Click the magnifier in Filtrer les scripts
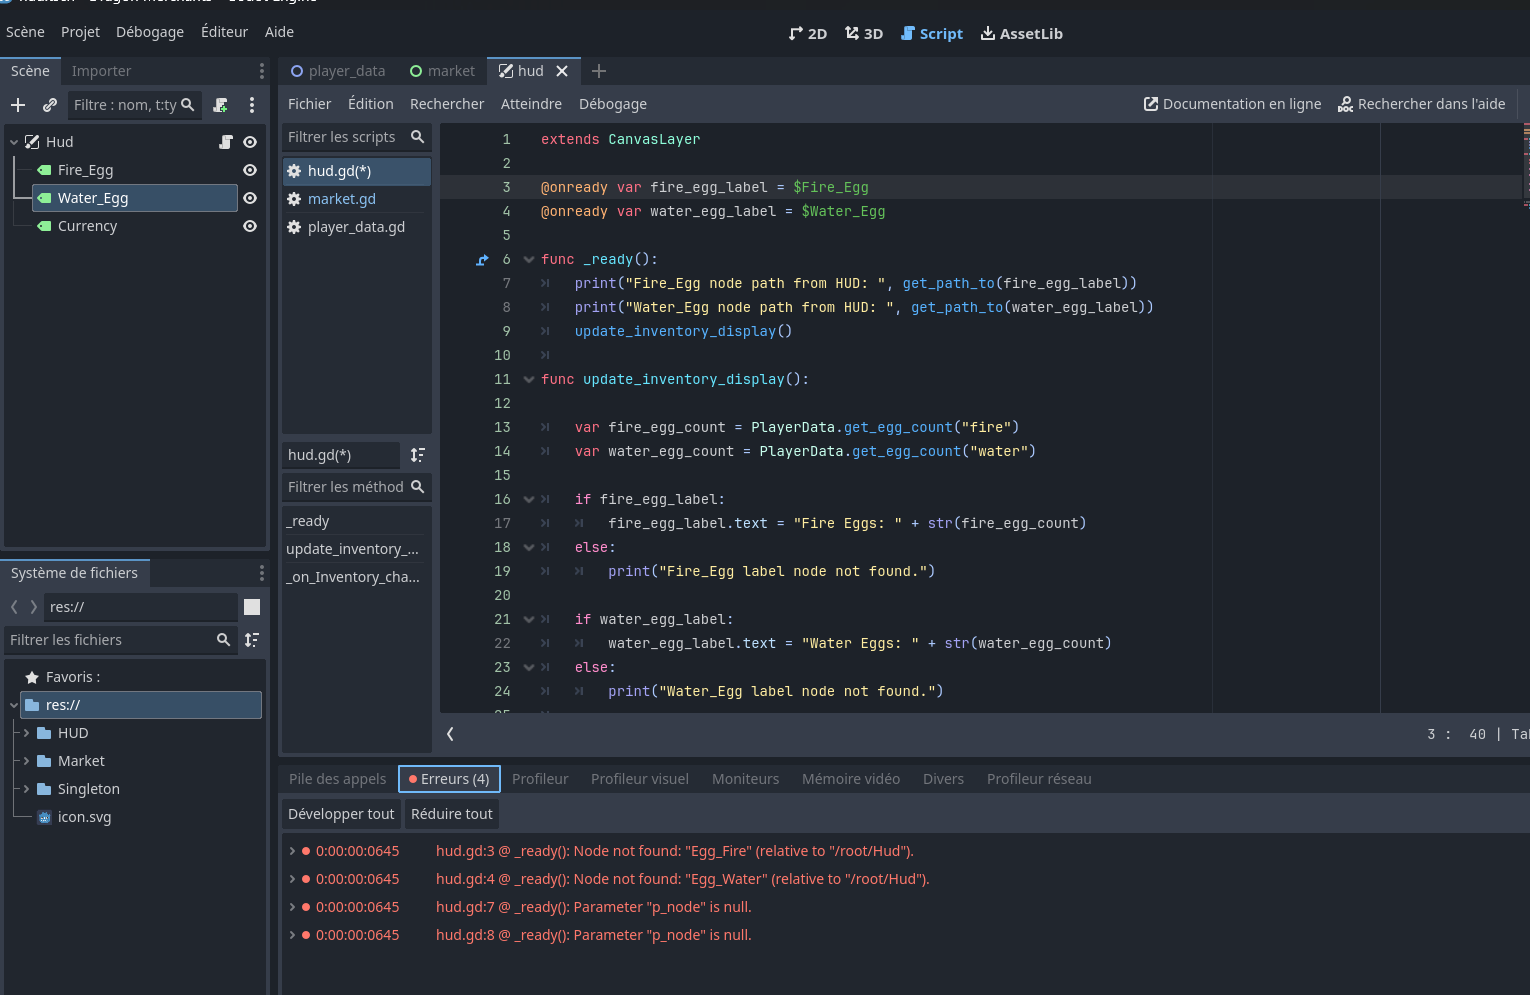This screenshot has width=1530, height=995. click(418, 137)
